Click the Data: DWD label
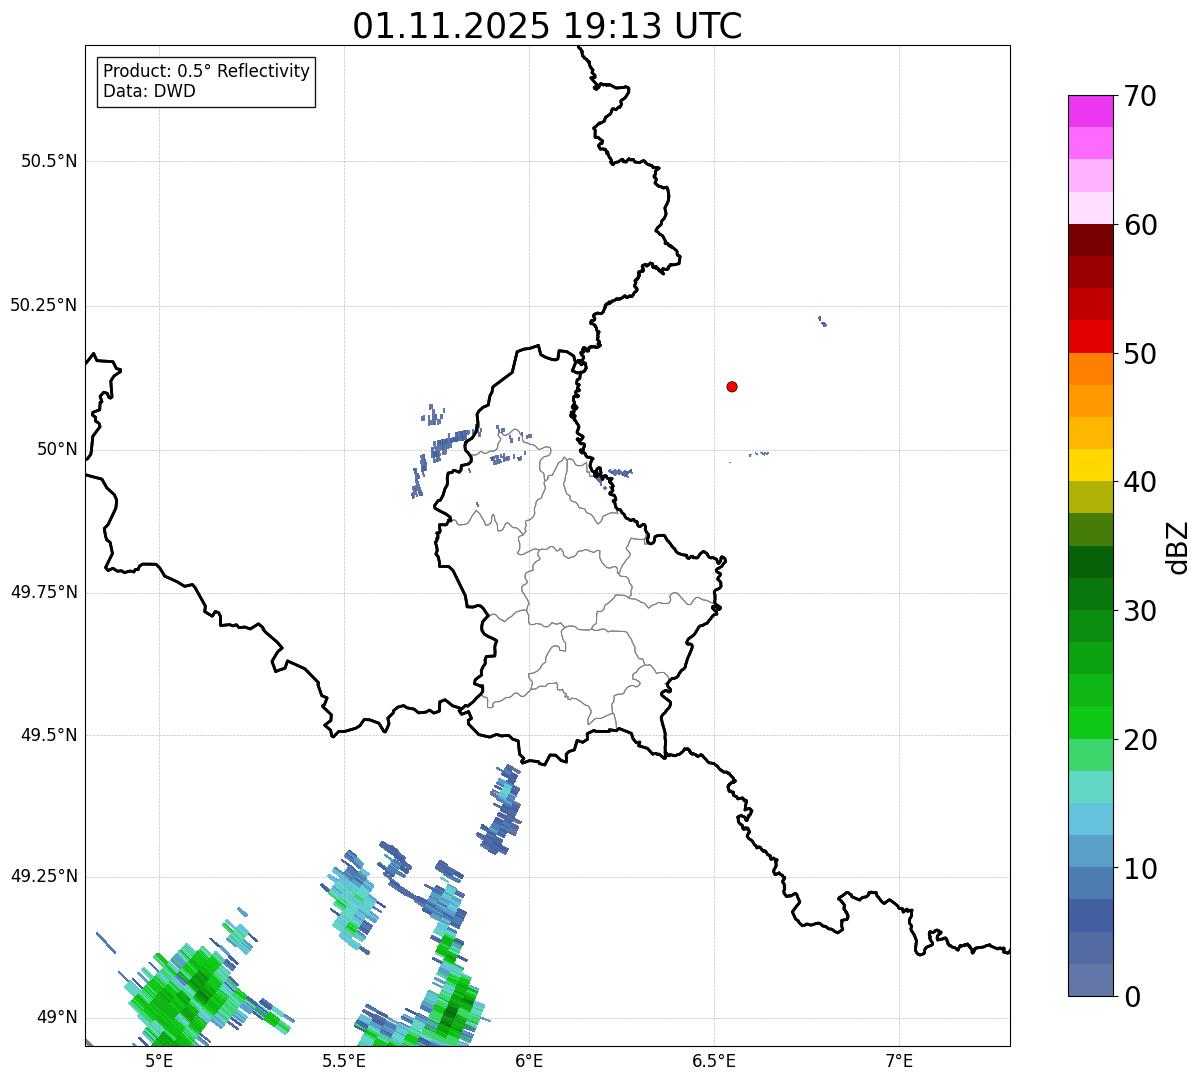 [x=149, y=91]
